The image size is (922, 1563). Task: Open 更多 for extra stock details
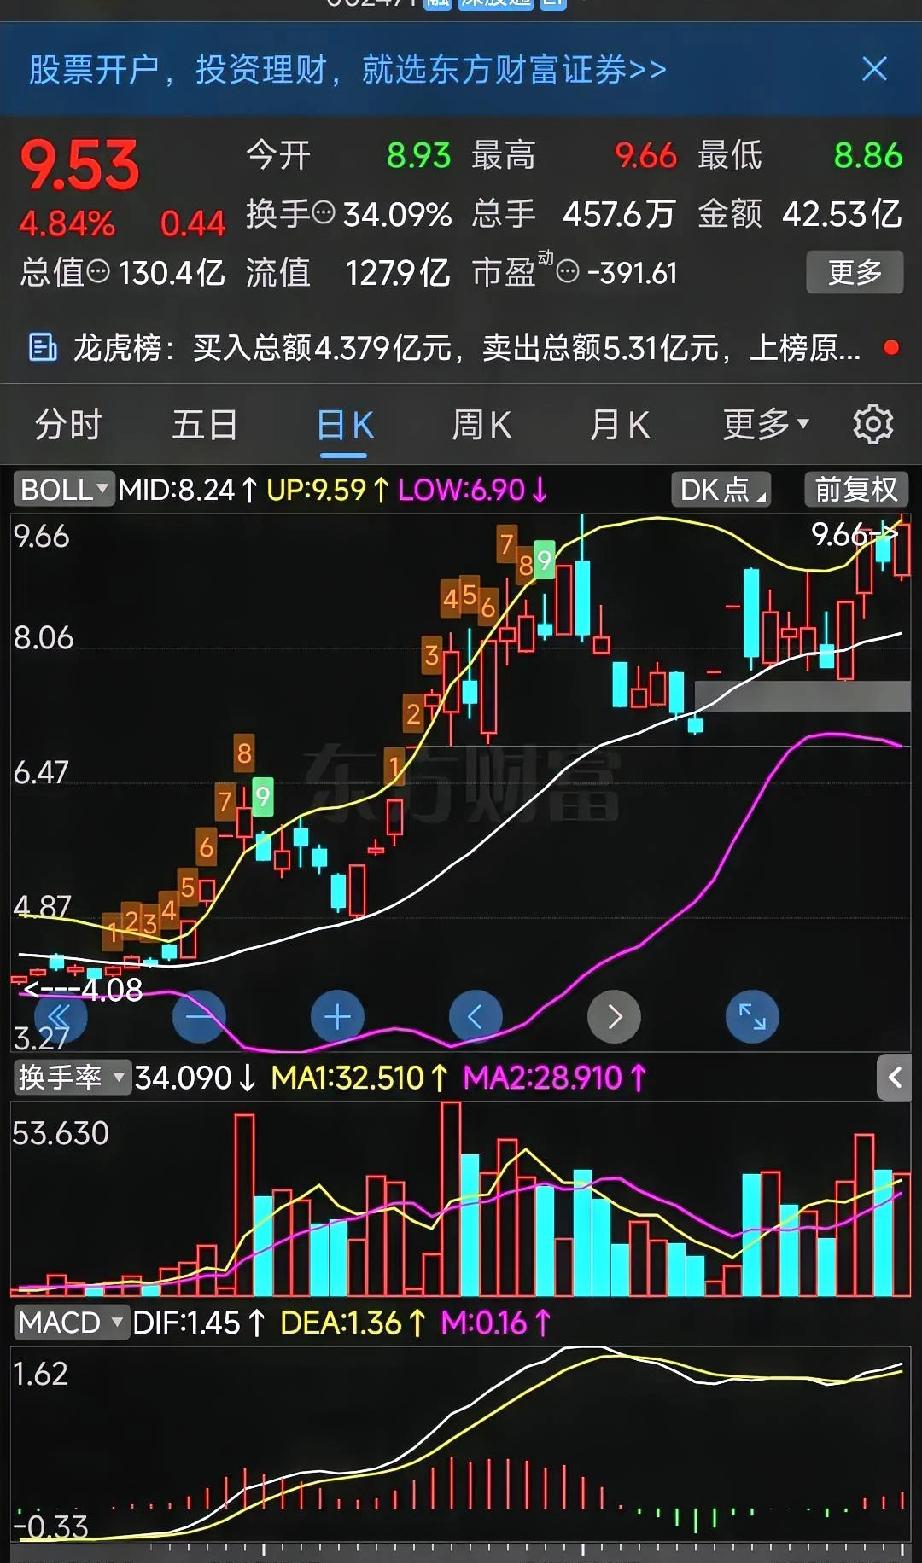pos(855,273)
